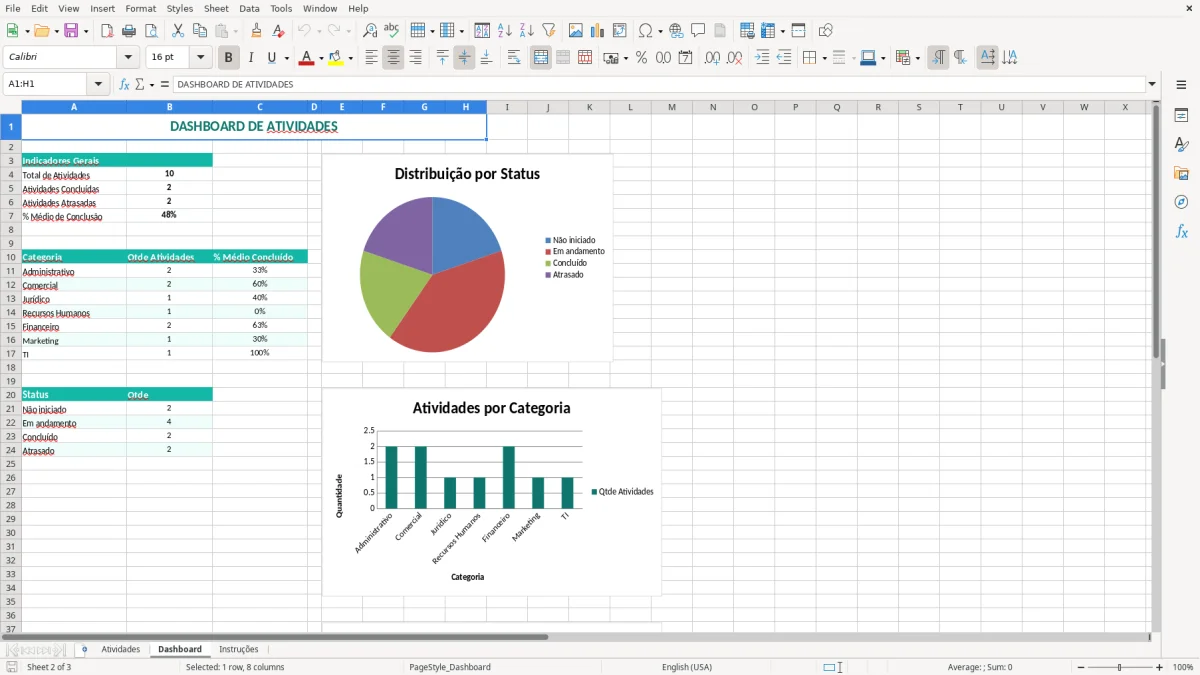Open the Data menu
The height and width of the screenshot is (675, 1200).
pyautogui.click(x=249, y=8)
